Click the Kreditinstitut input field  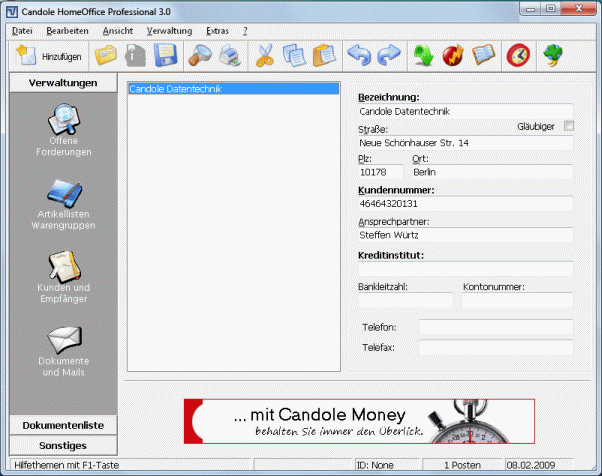pyautogui.click(x=465, y=269)
